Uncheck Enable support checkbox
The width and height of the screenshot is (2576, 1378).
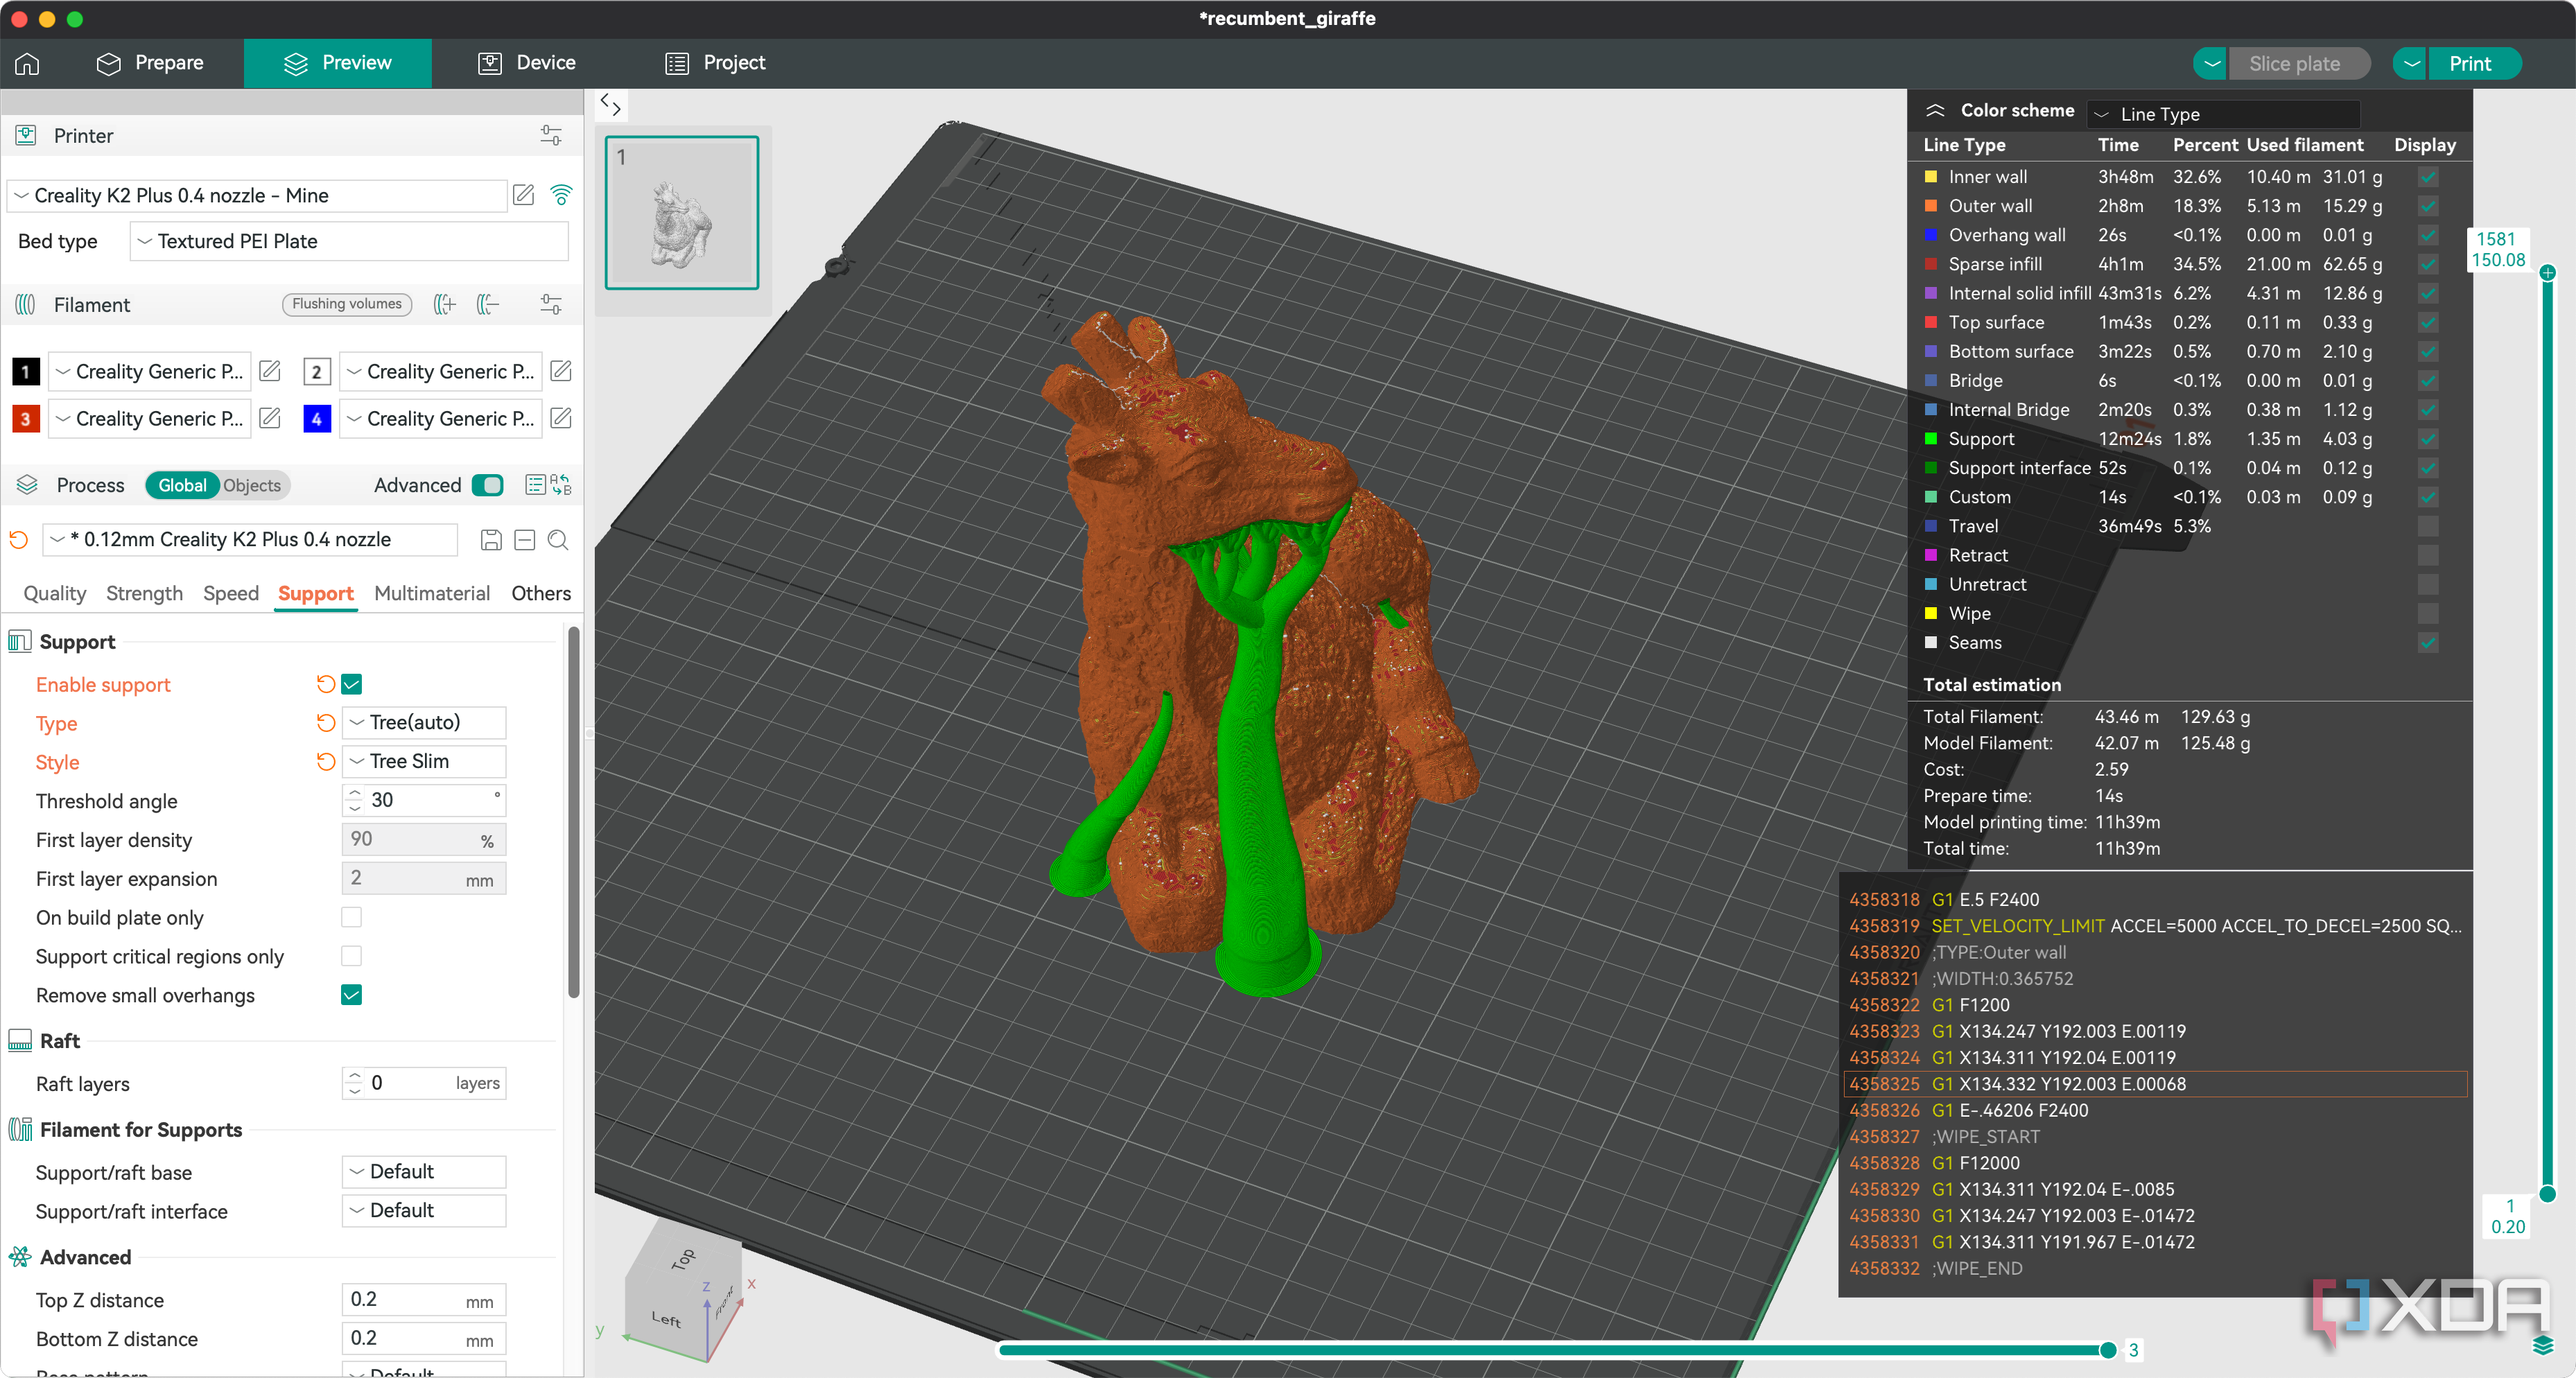click(x=351, y=684)
